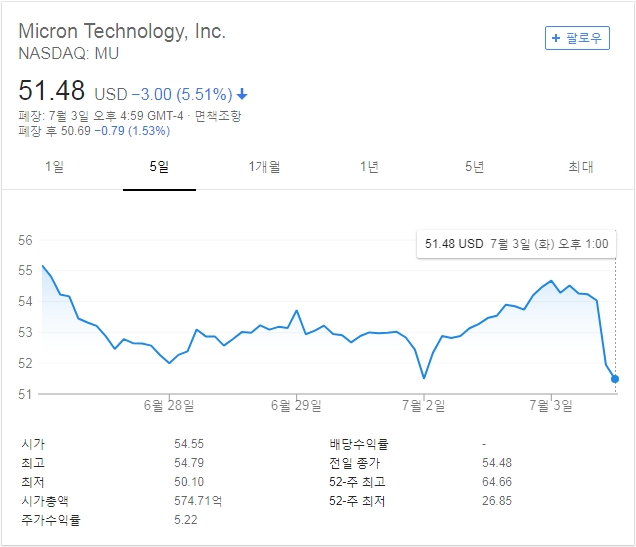Click the blue data point on chart
This screenshot has width=636, height=547.
614,379
